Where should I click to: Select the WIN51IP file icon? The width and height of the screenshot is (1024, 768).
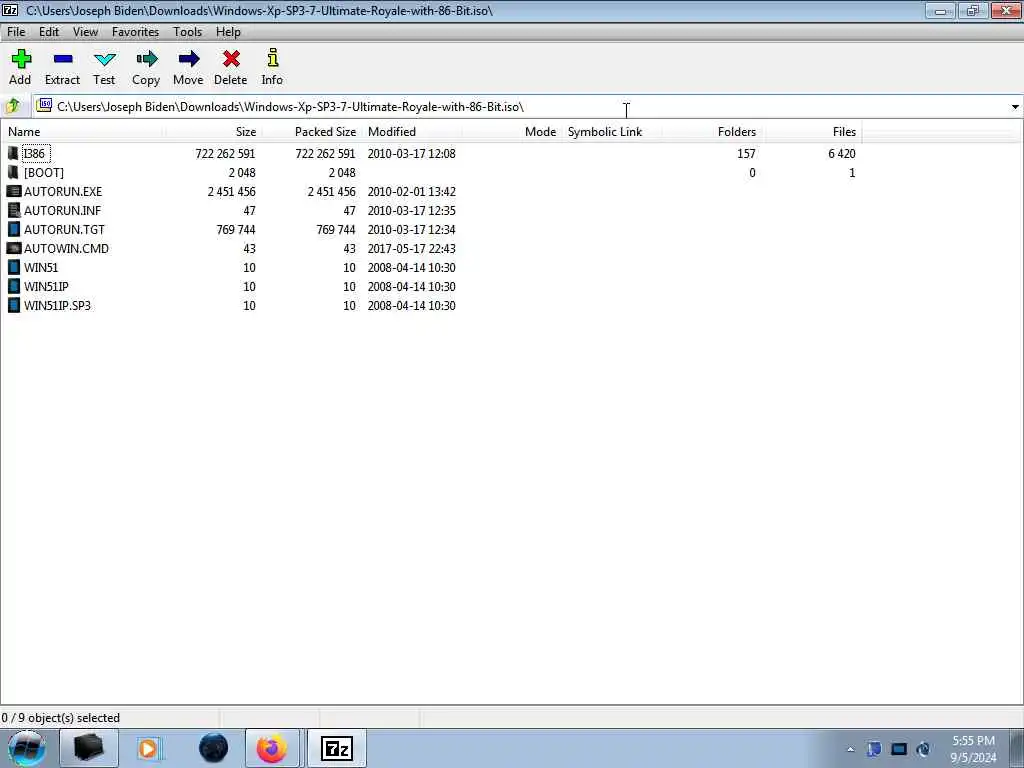[13, 286]
